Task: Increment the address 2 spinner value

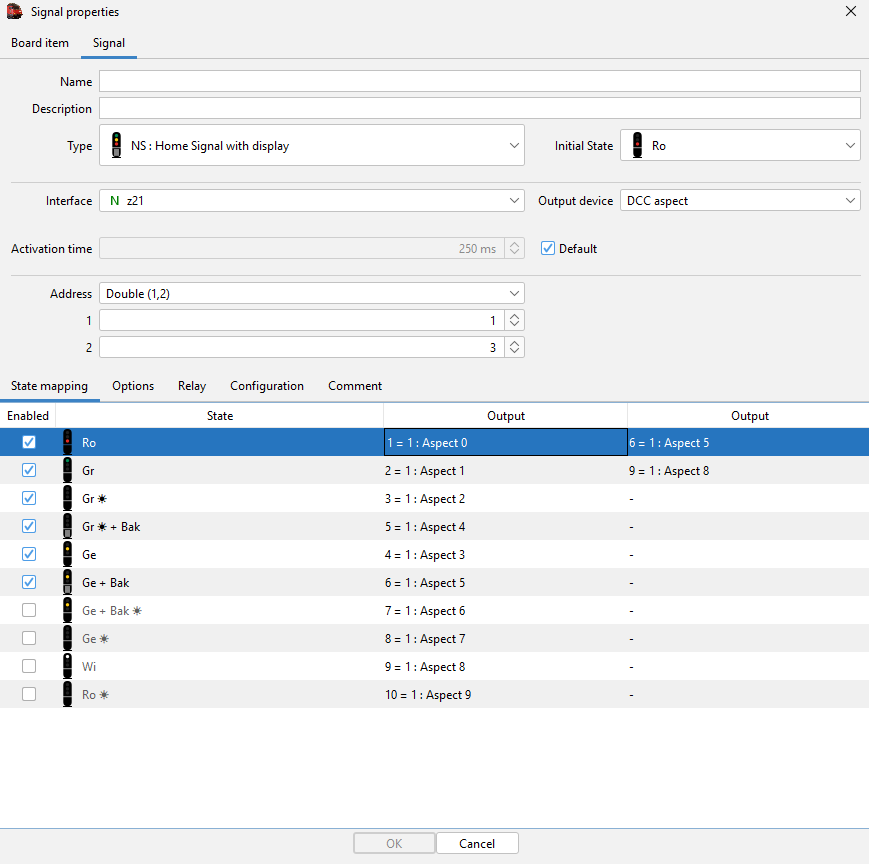Action: tap(514, 343)
